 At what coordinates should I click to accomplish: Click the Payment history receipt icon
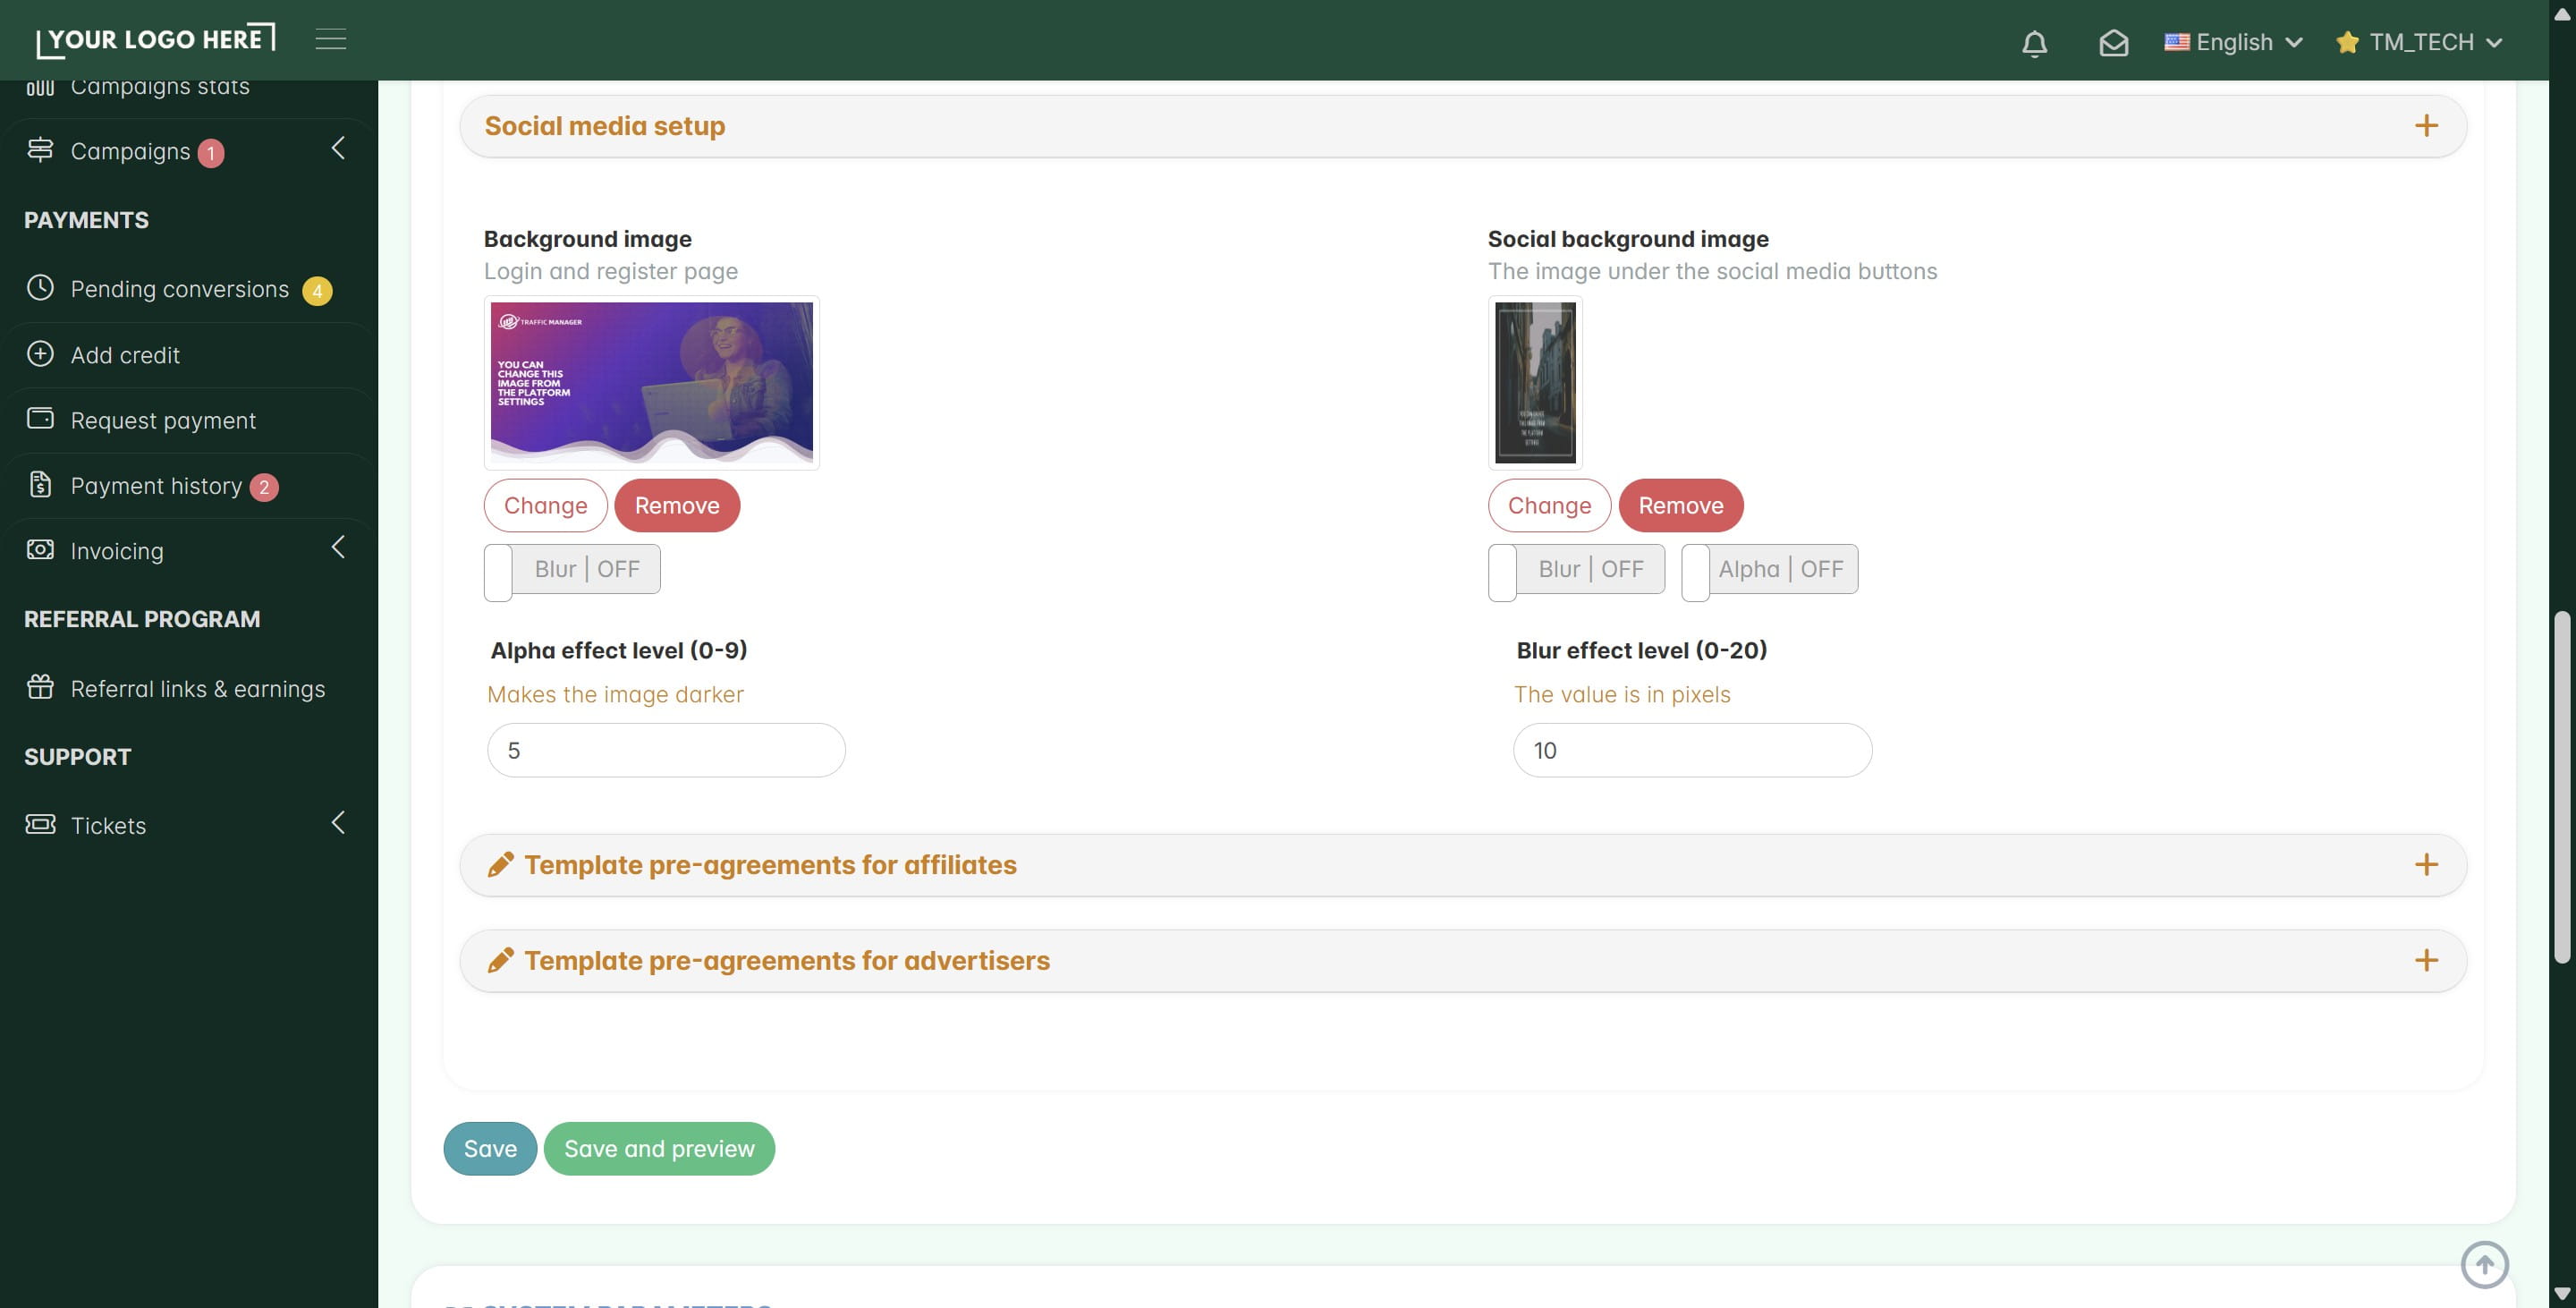pos(40,485)
